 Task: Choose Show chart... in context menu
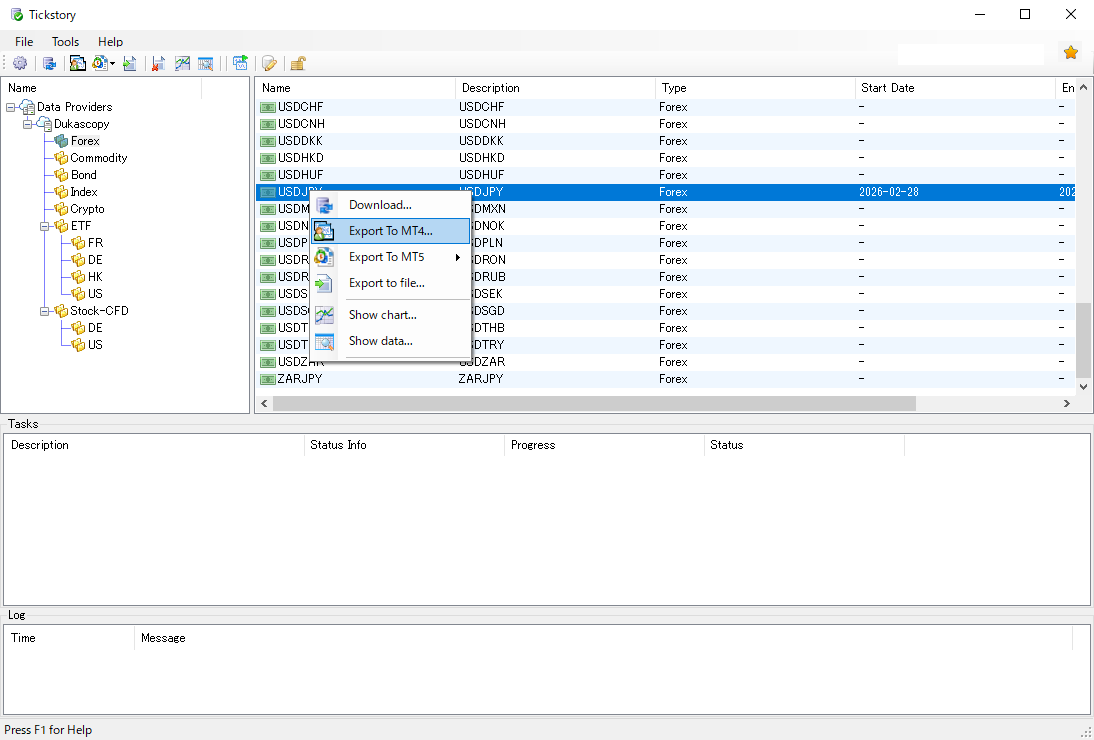[x=391, y=315]
